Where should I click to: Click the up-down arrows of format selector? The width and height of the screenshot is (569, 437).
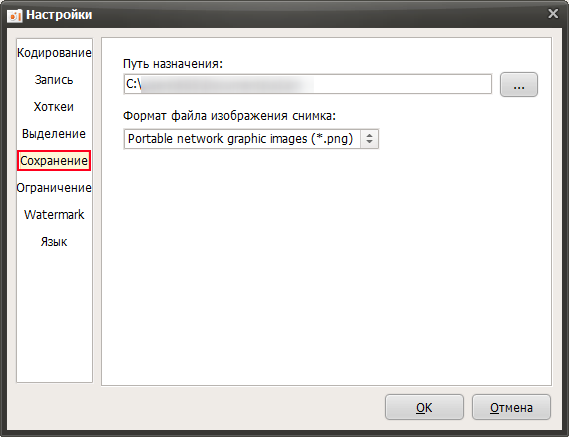tap(369, 139)
